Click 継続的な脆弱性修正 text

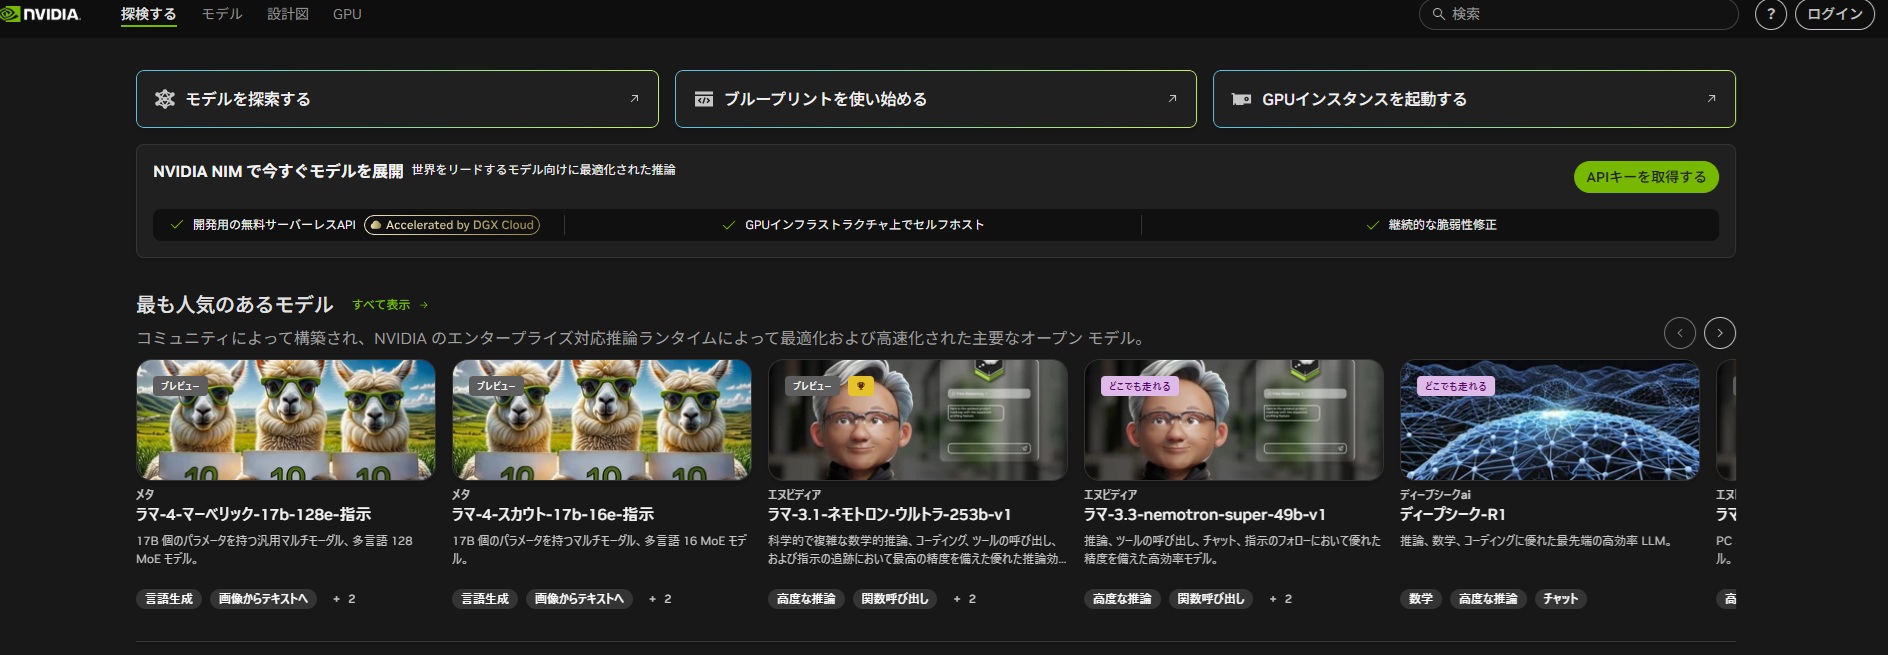tap(1442, 225)
